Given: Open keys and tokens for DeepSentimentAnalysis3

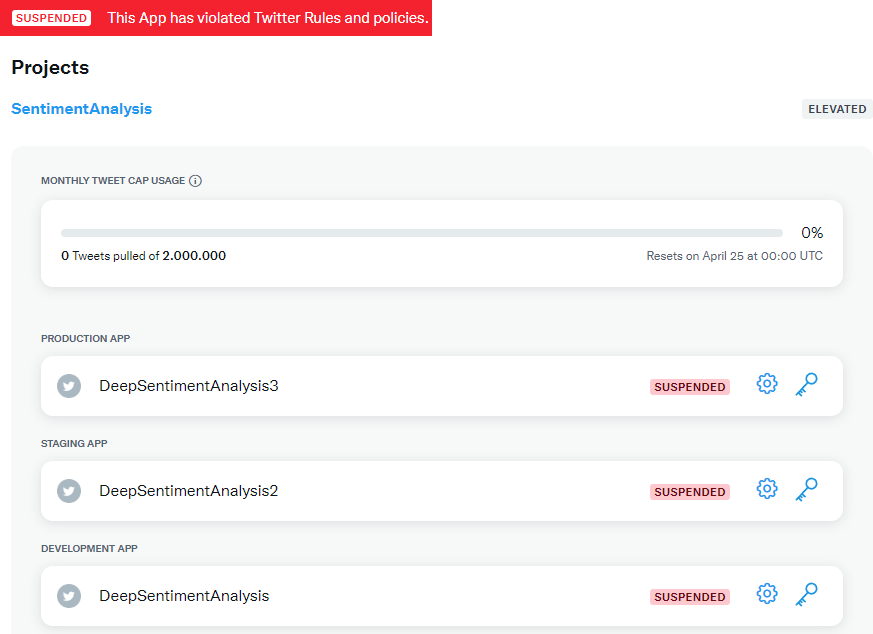Looking at the screenshot, I should [806, 385].
